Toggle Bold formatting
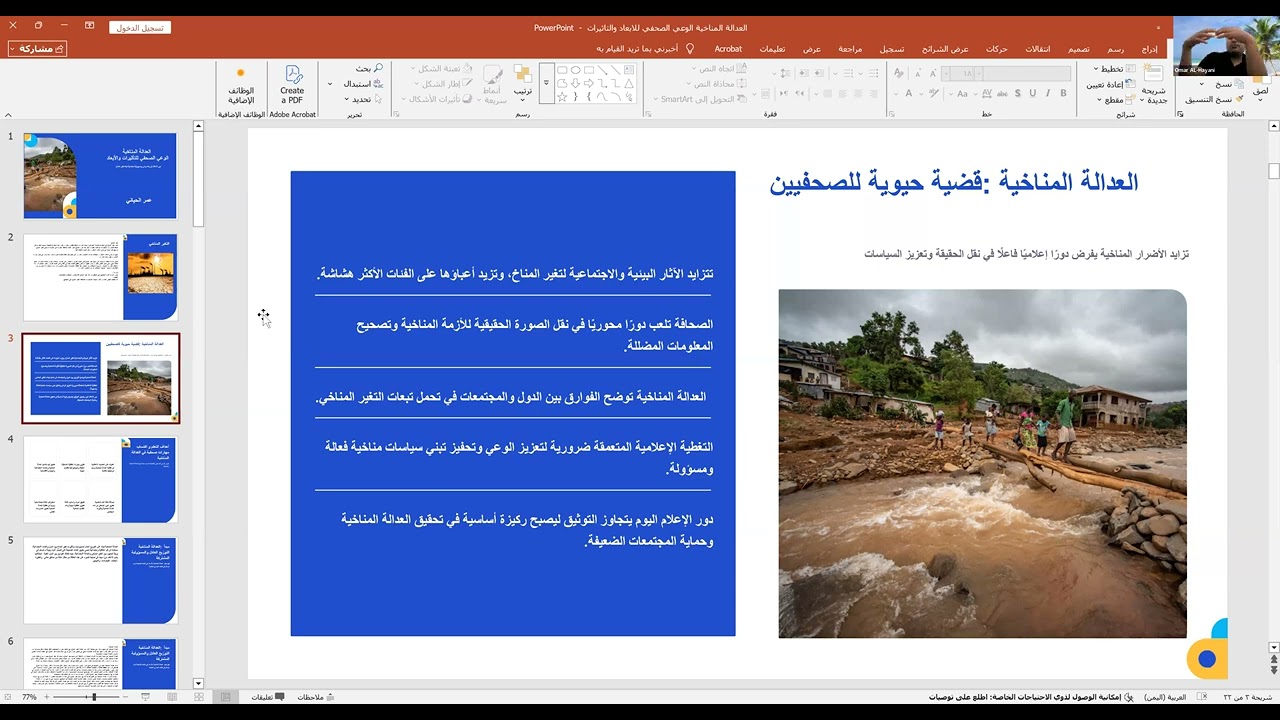The width and height of the screenshot is (1280, 720). [x=1063, y=93]
